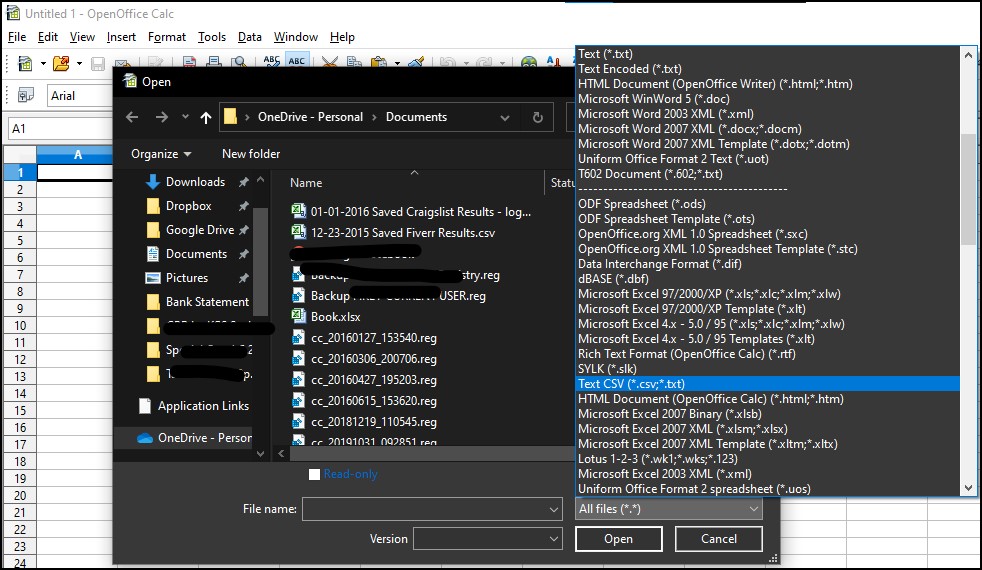Click the New spreadsheet toolbar icon
The width and height of the screenshot is (982, 570).
25,63
